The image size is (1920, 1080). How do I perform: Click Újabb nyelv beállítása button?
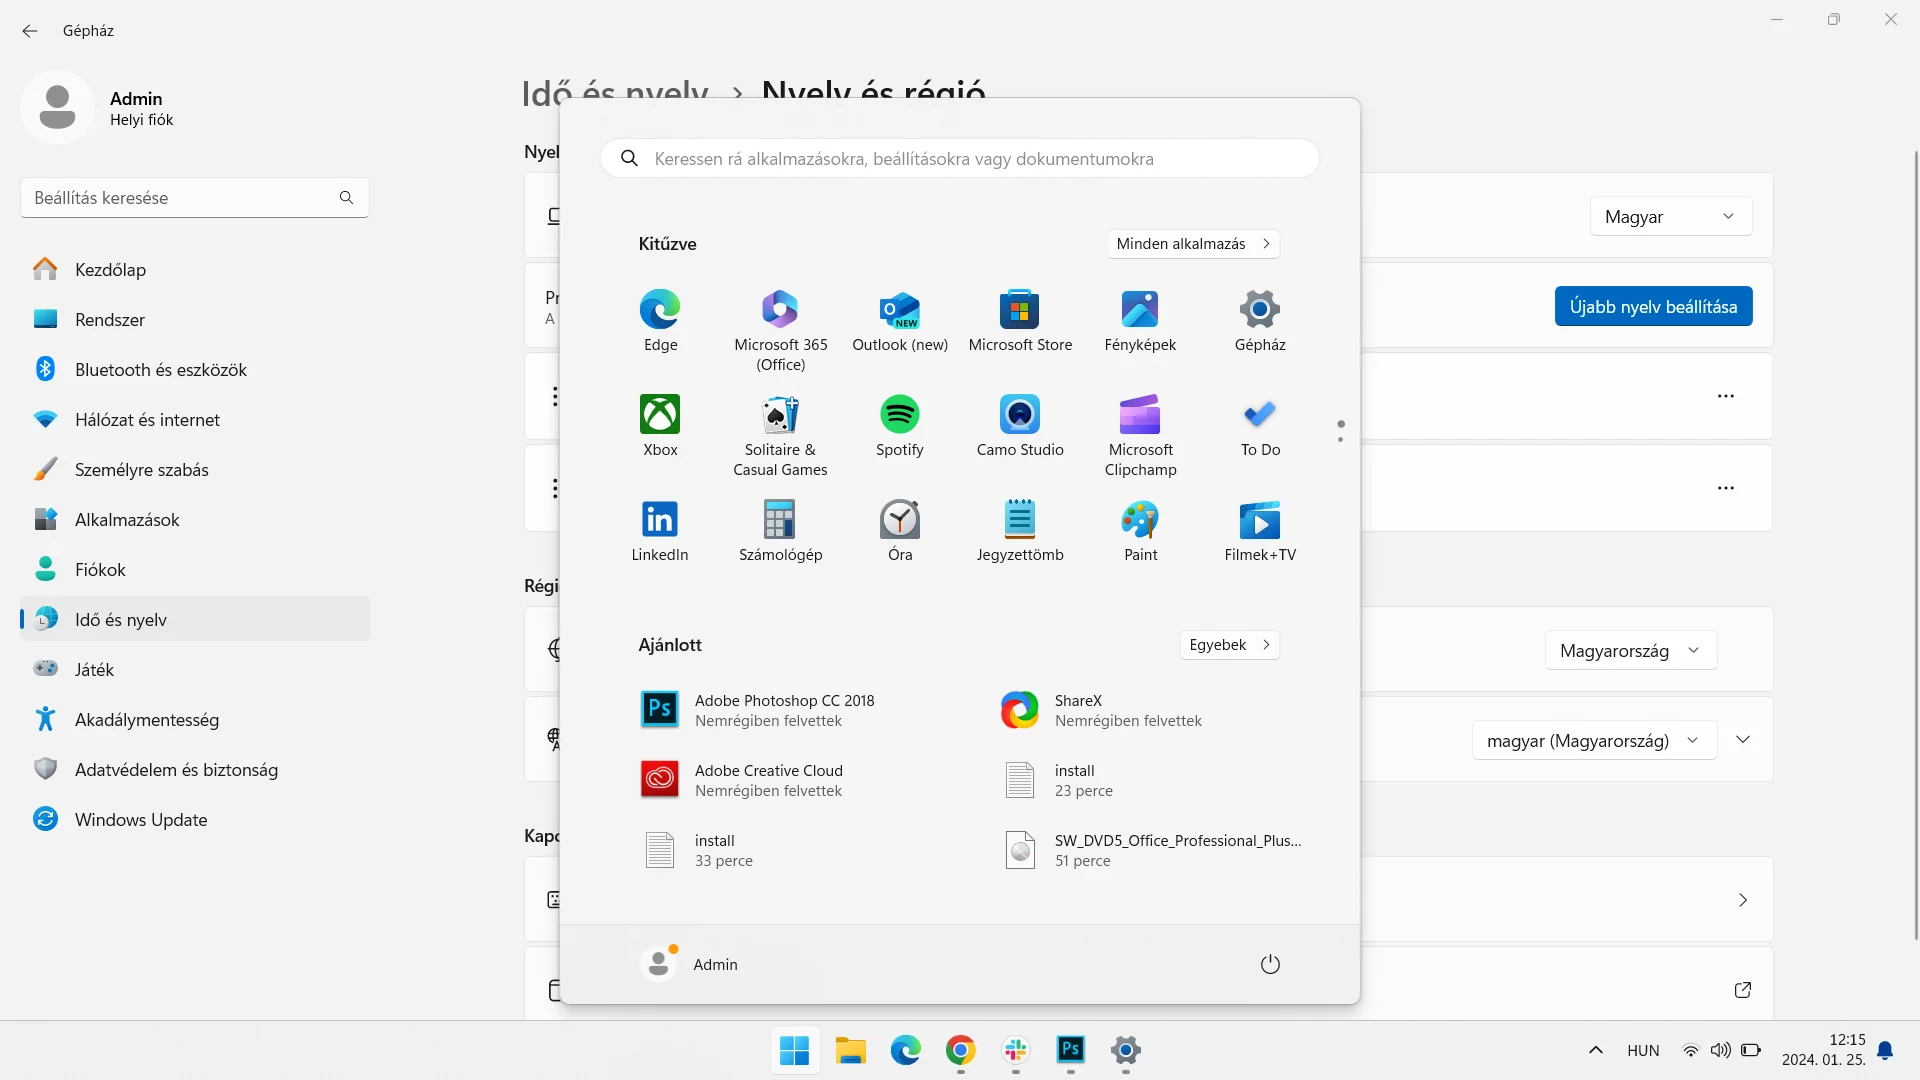pyautogui.click(x=1652, y=307)
